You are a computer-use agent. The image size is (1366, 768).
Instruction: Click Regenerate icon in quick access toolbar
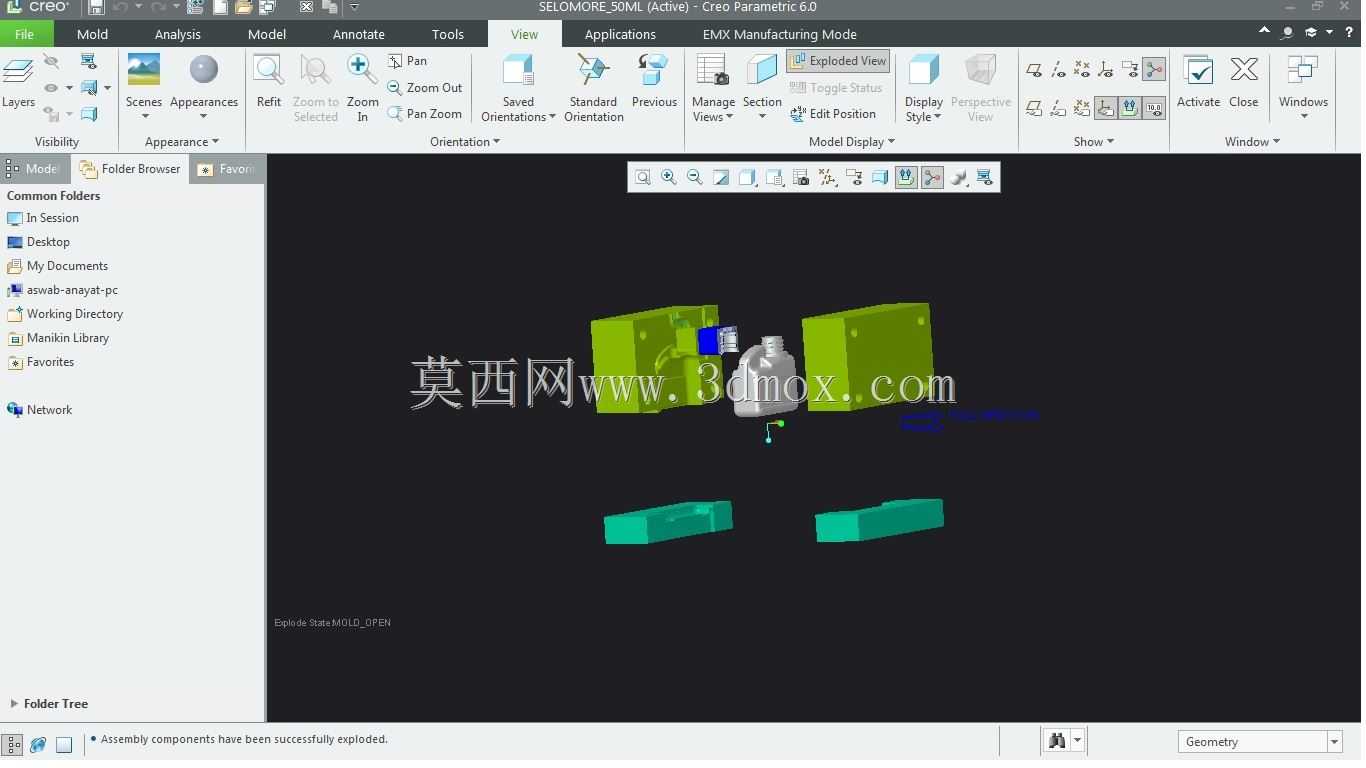(x=195, y=7)
